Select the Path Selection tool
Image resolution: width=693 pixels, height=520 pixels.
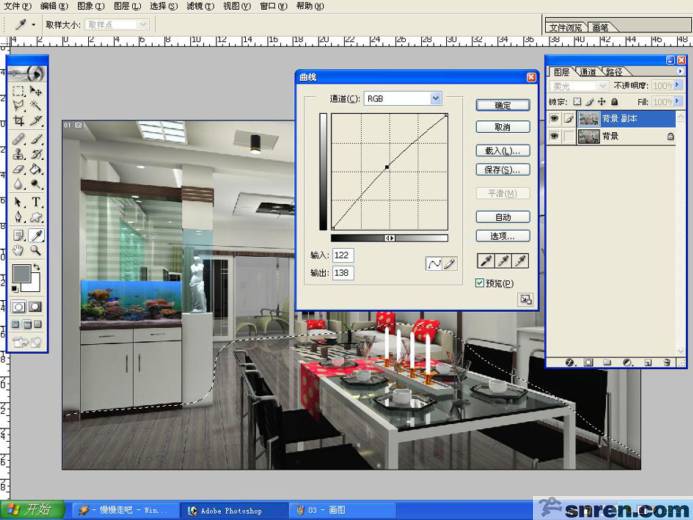point(18,202)
